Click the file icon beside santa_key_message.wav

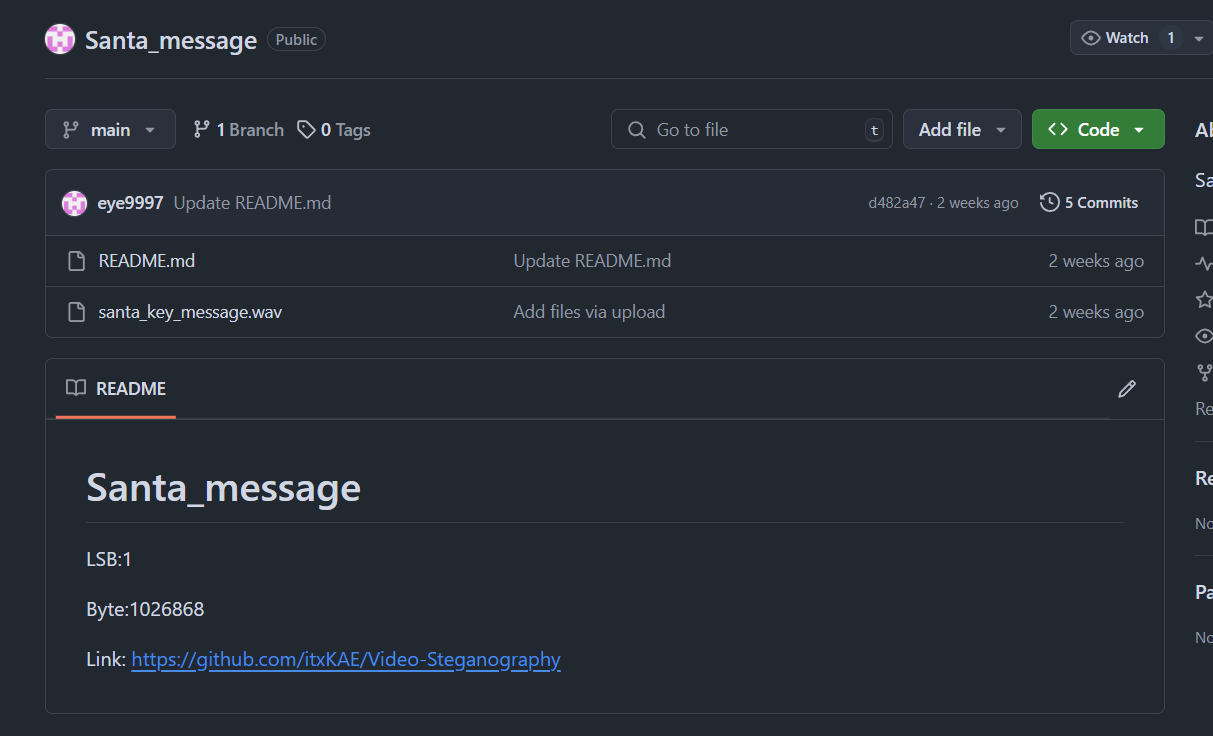76,313
